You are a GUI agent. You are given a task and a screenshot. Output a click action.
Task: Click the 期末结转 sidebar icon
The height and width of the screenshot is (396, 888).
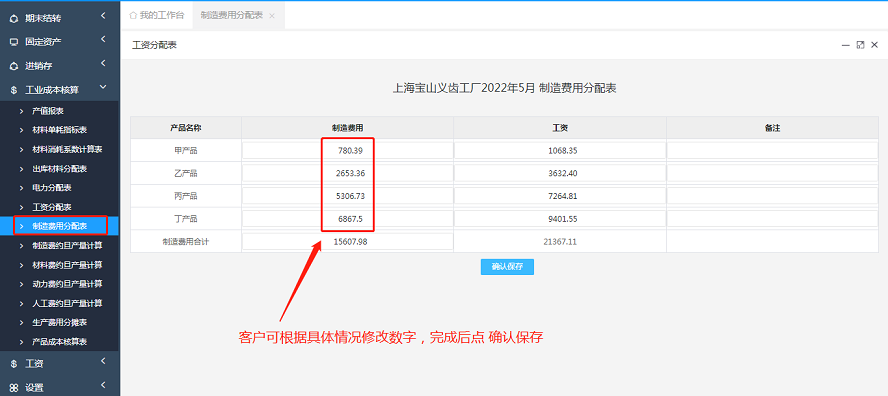(14, 18)
